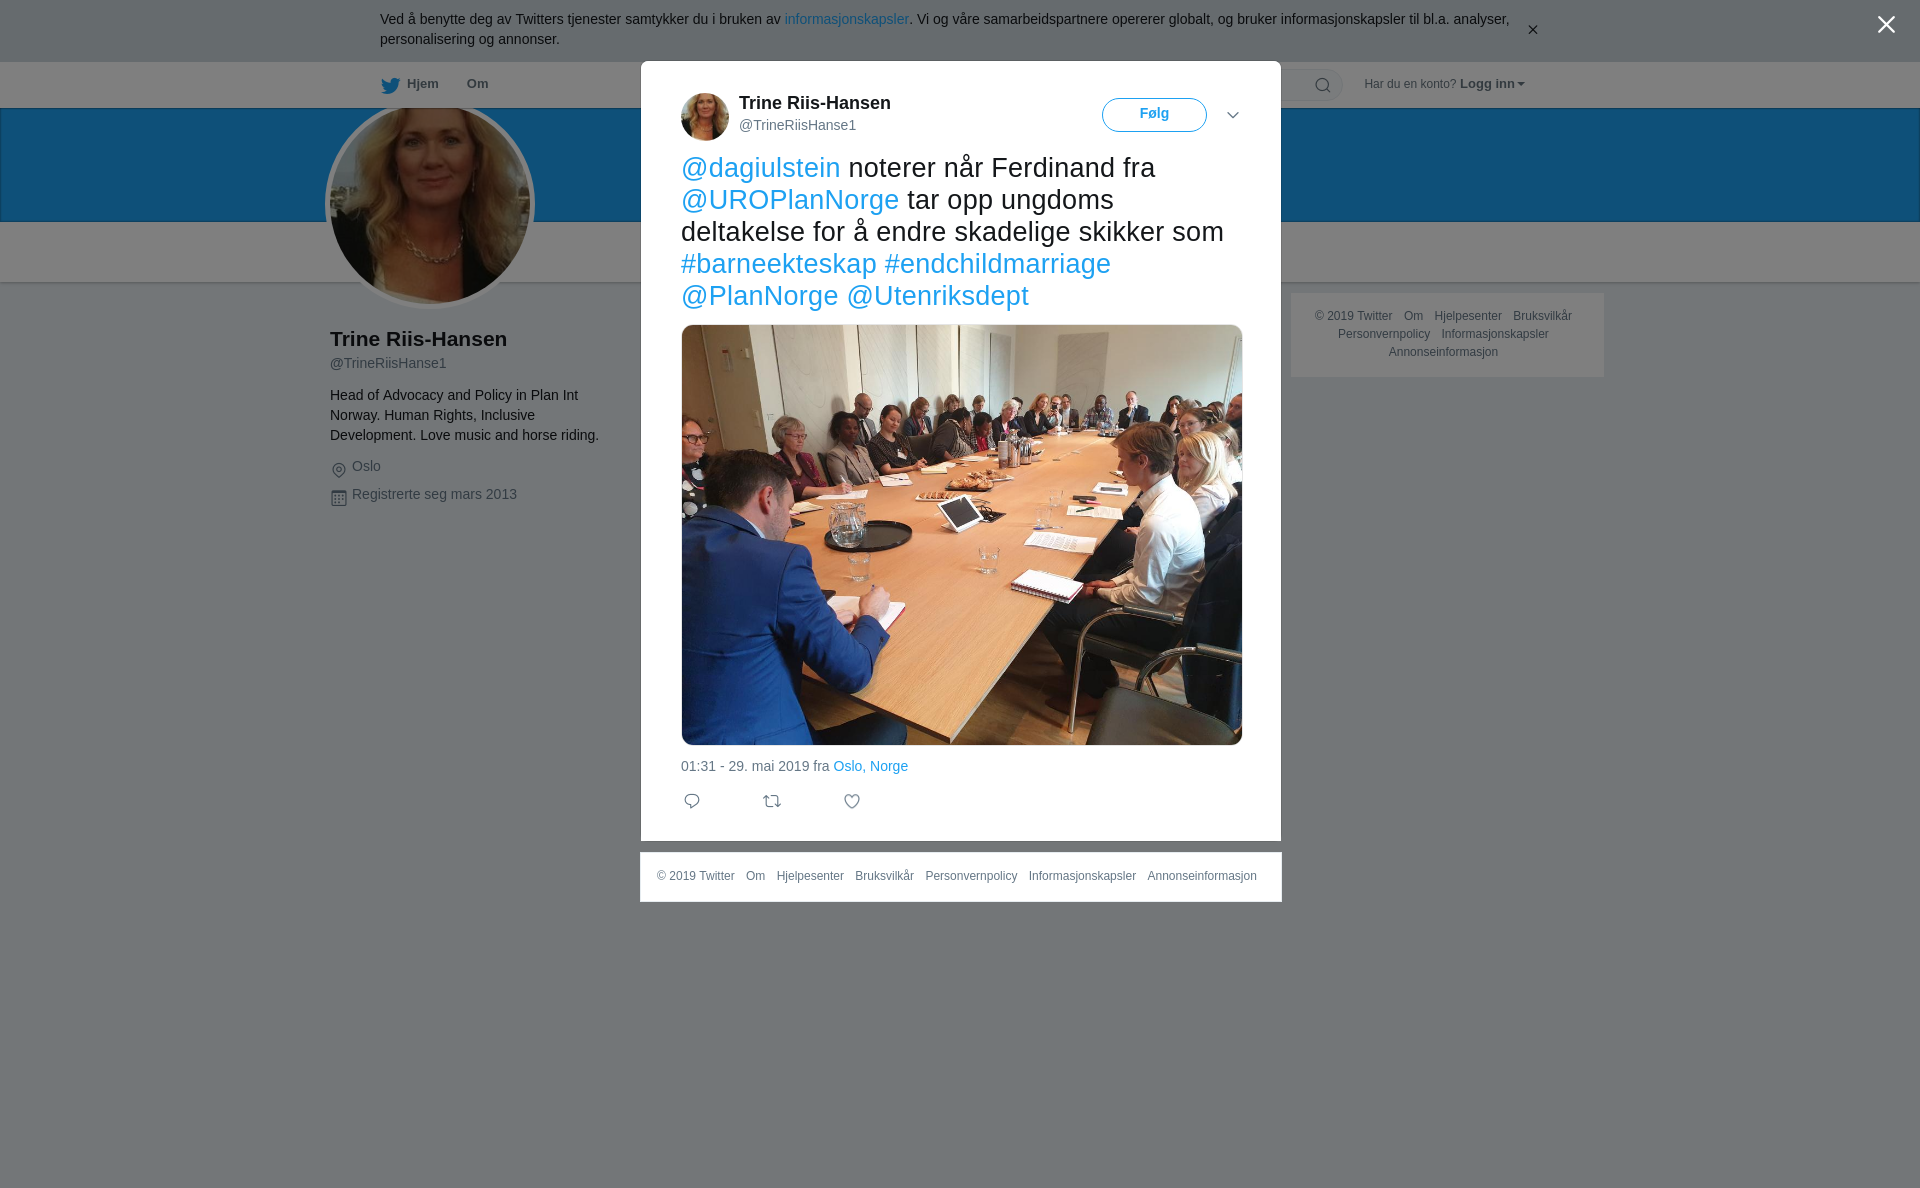Click the Twitter bird Hjem icon
Viewport: 1920px width, 1188px height.
pyautogui.click(x=390, y=85)
